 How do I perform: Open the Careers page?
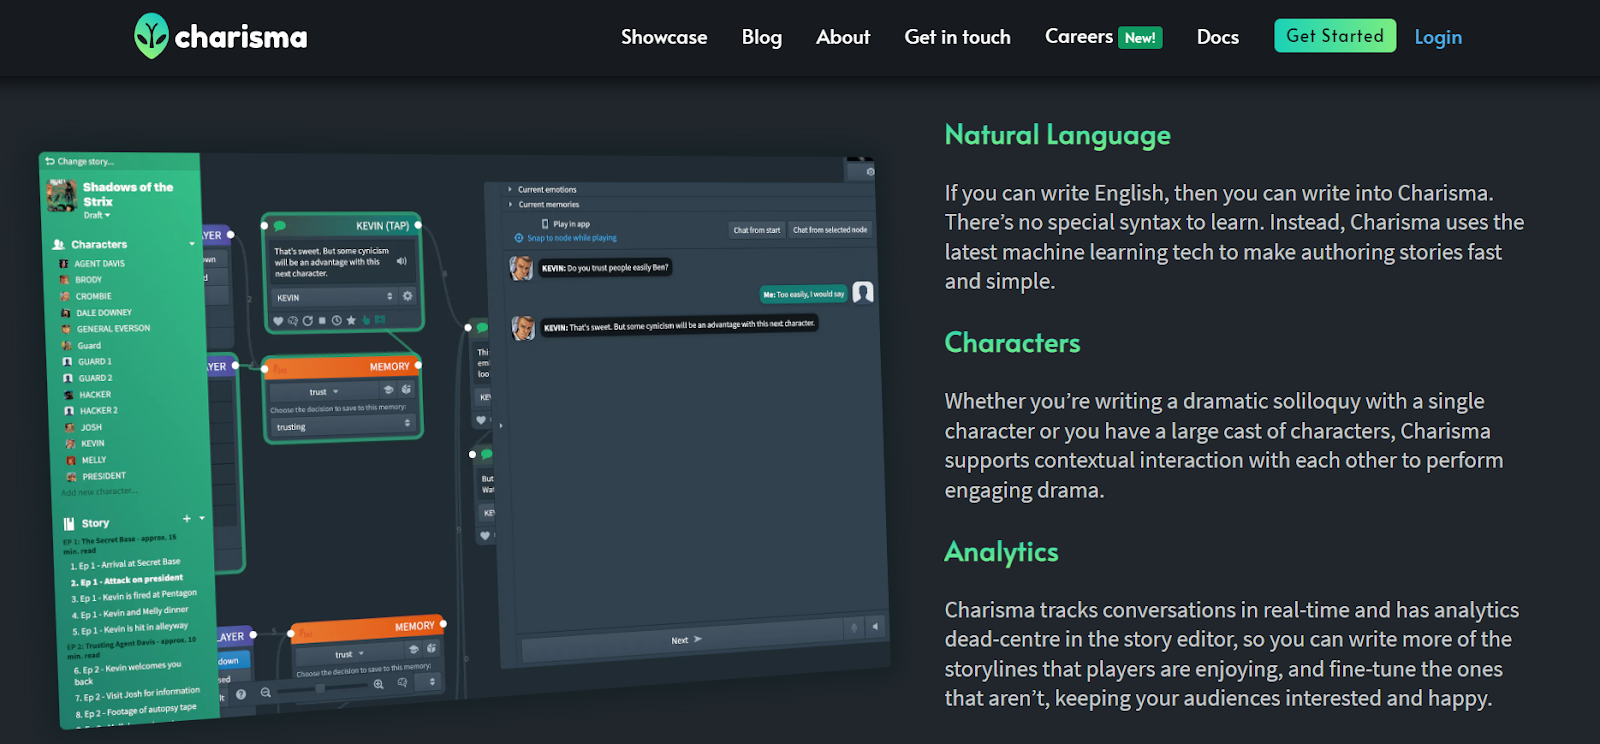tap(1079, 36)
